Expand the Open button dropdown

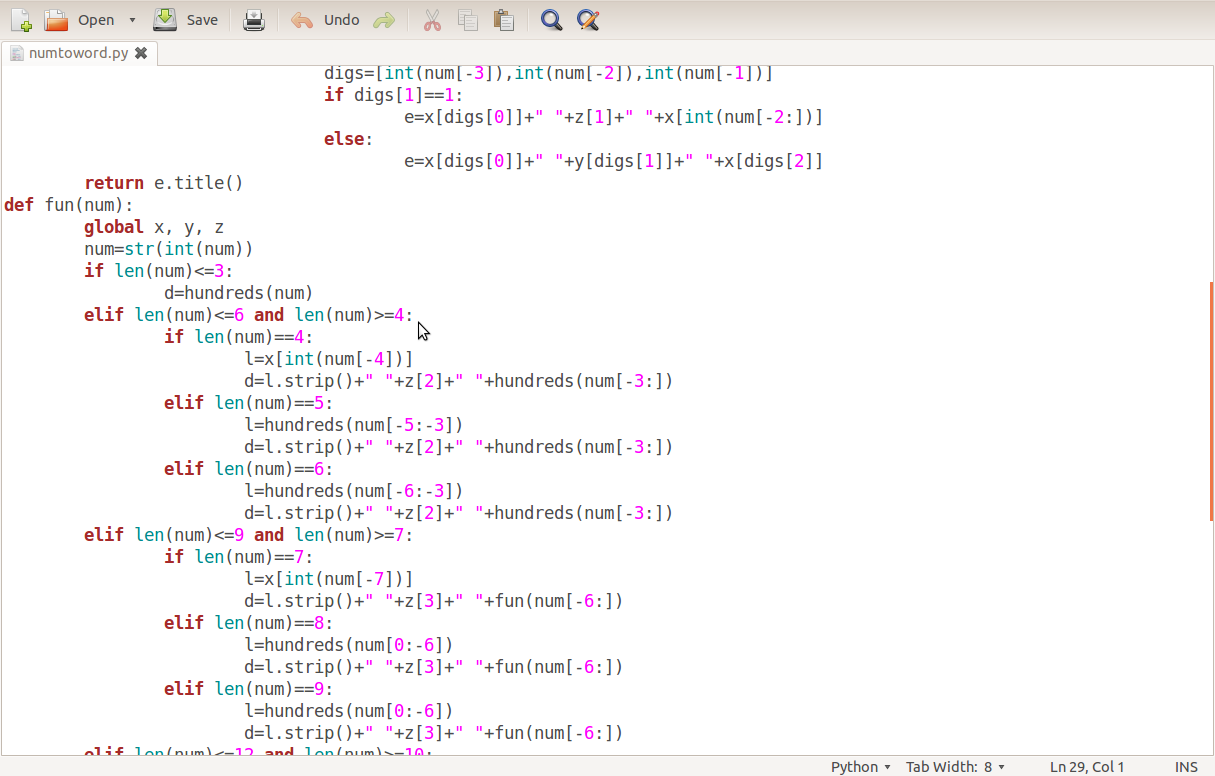[131, 19]
